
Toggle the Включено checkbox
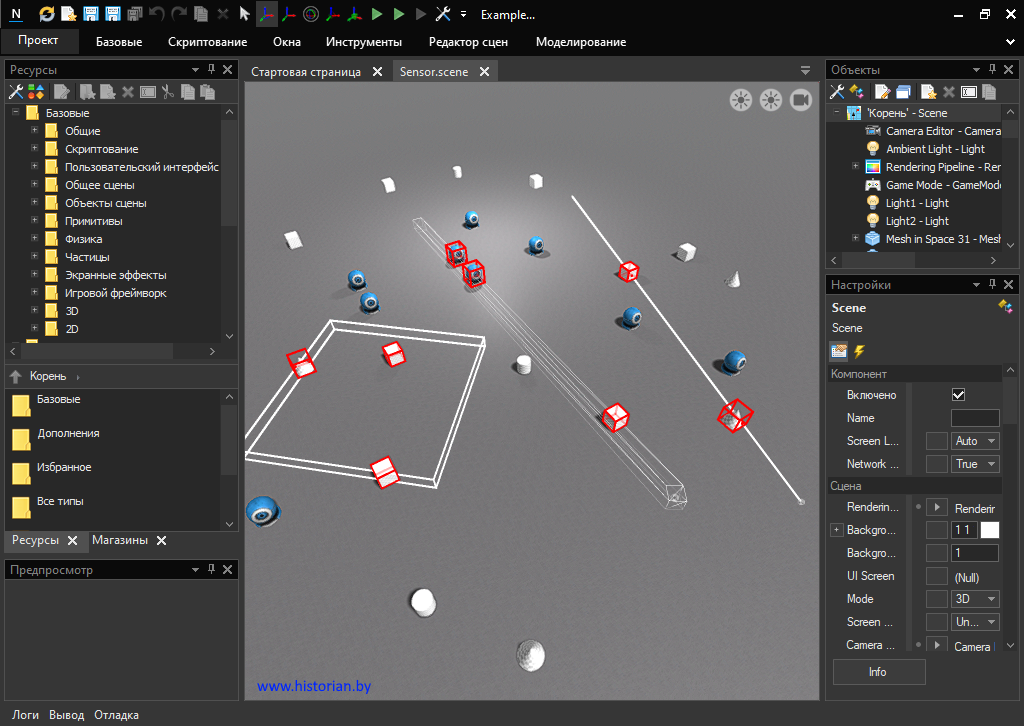click(x=958, y=395)
